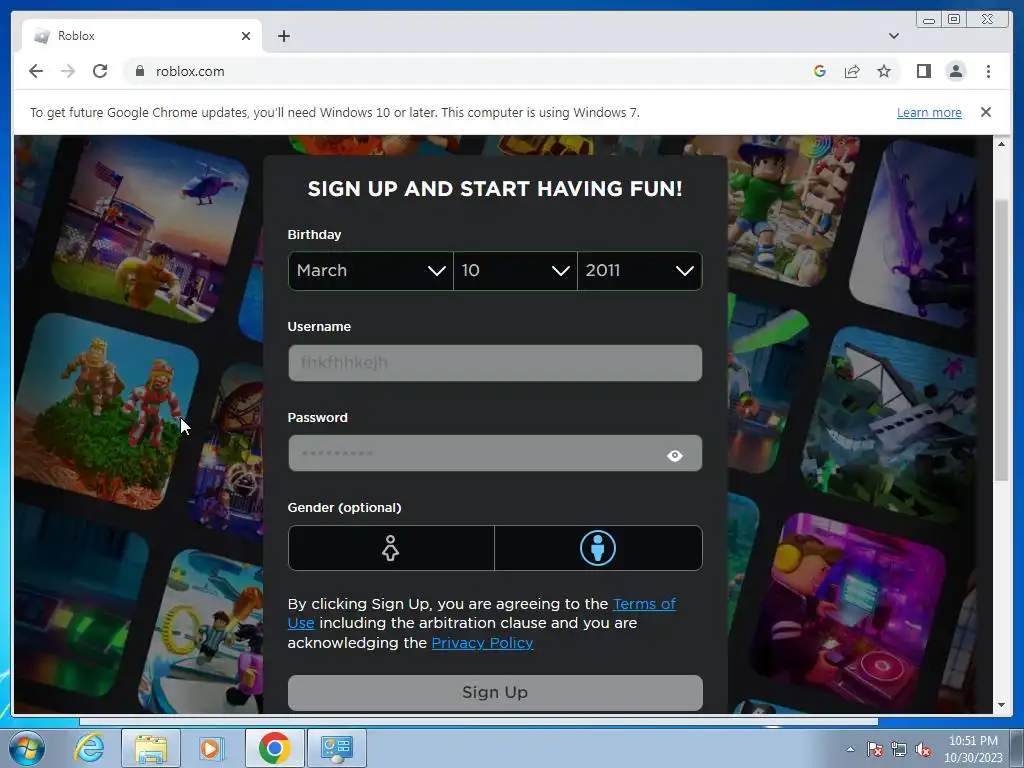Restore down the Chrome window
The width and height of the screenshot is (1024, 768).
(953, 20)
